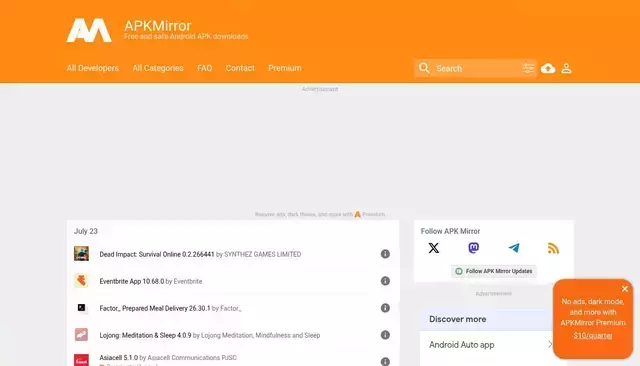The height and width of the screenshot is (366, 640).
Task: Open Asiacell app icon thumbnail
Action: pos(81,360)
